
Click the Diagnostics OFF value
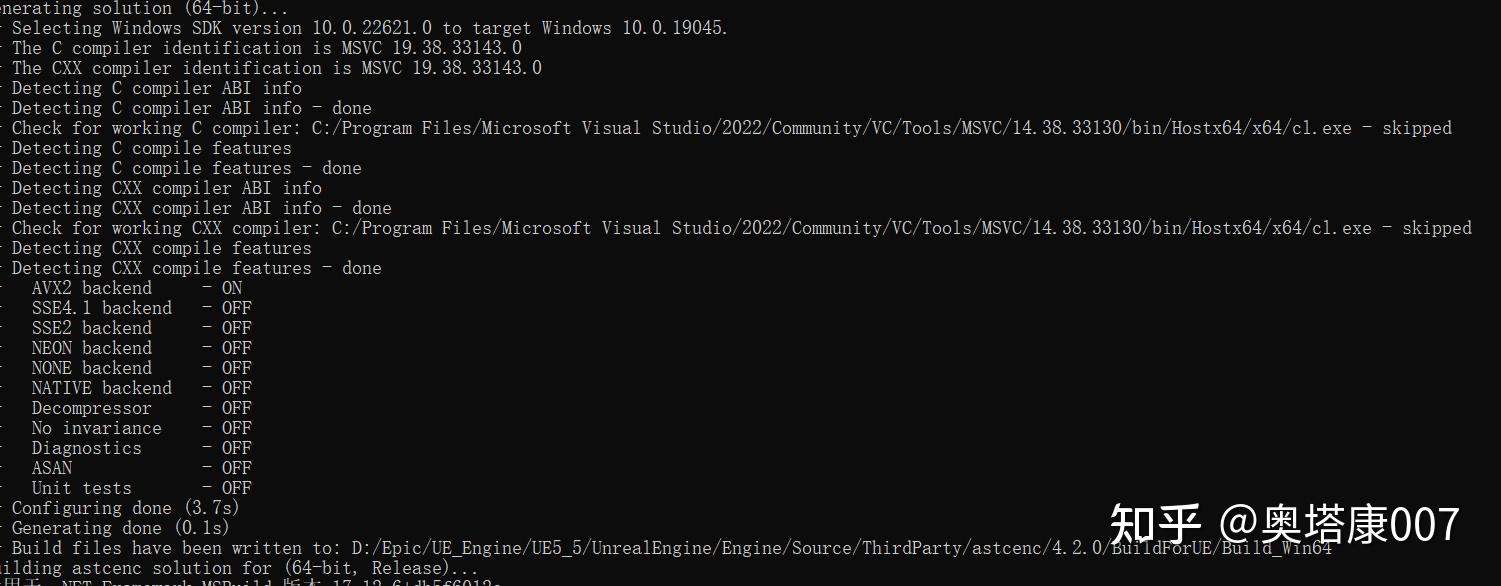(x=236, y=448)
